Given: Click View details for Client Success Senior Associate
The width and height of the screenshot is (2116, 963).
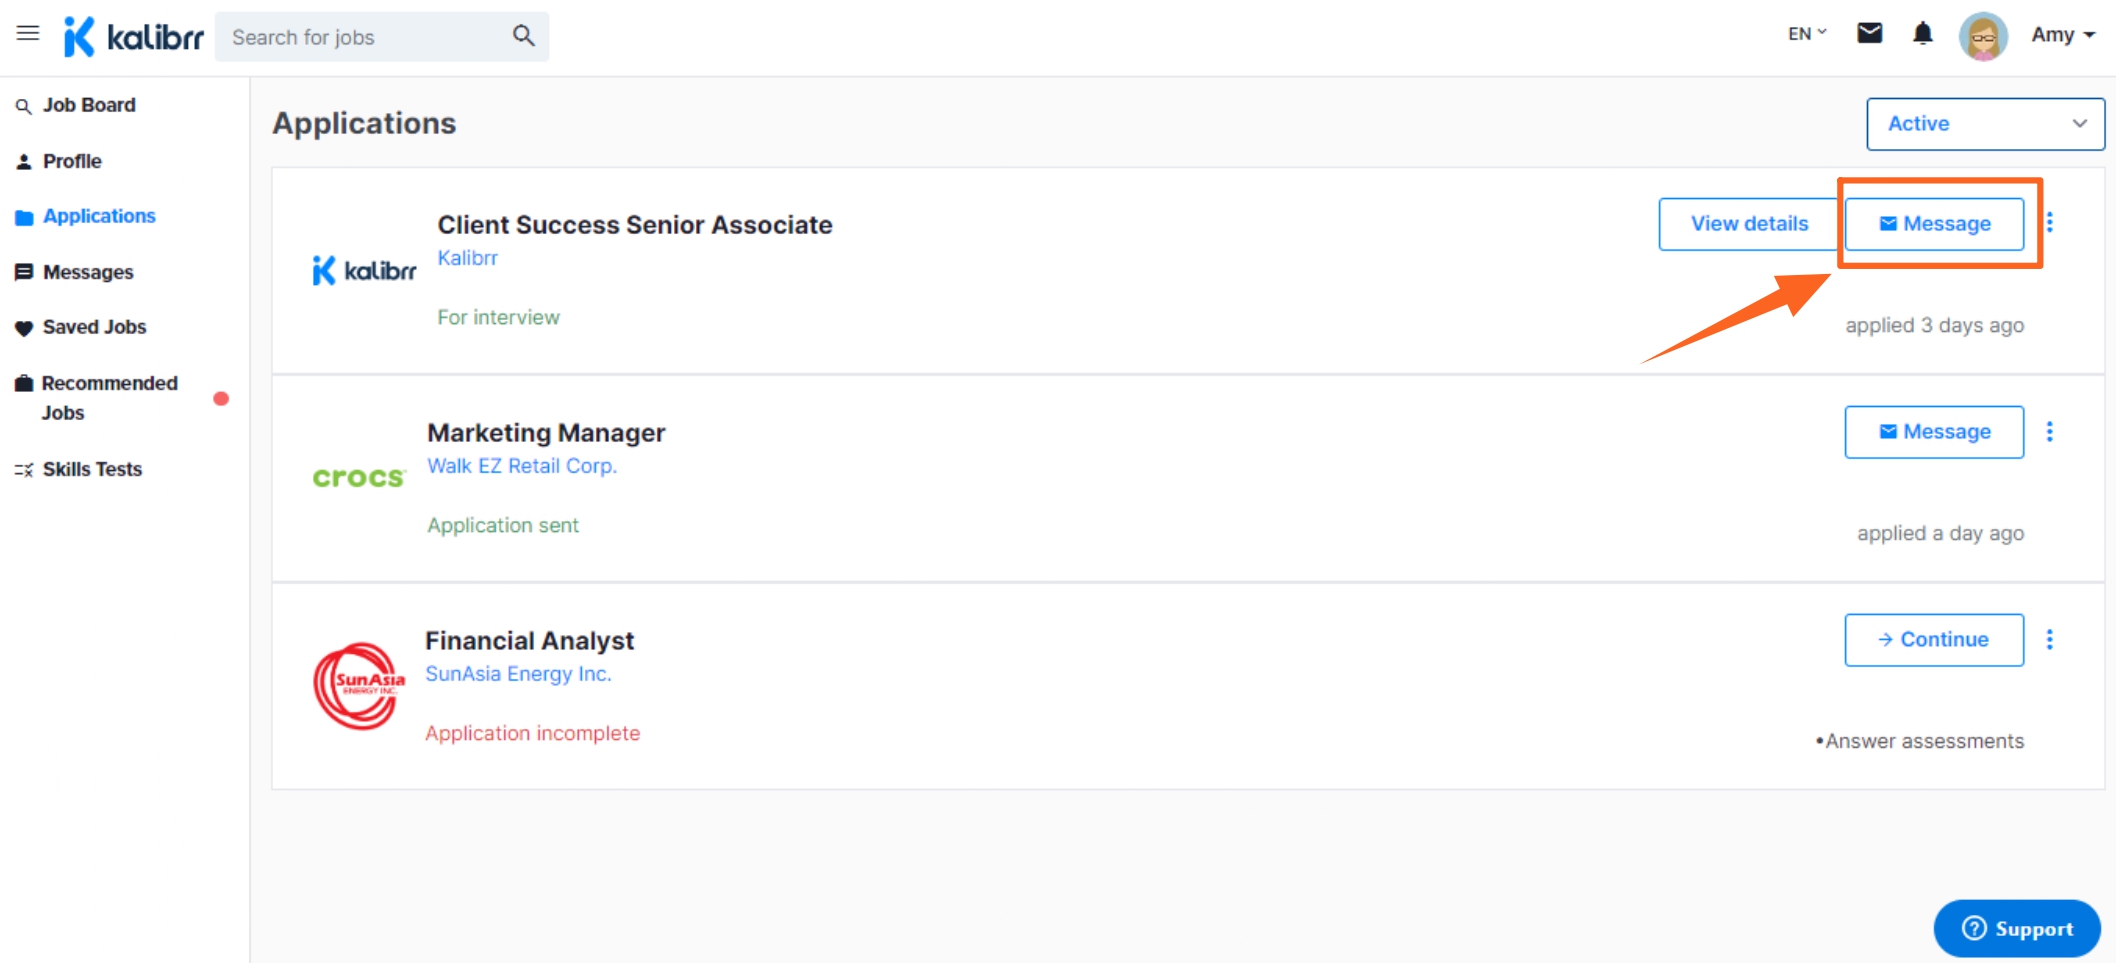Looking at the screenshot, I should click(1748, 223).
